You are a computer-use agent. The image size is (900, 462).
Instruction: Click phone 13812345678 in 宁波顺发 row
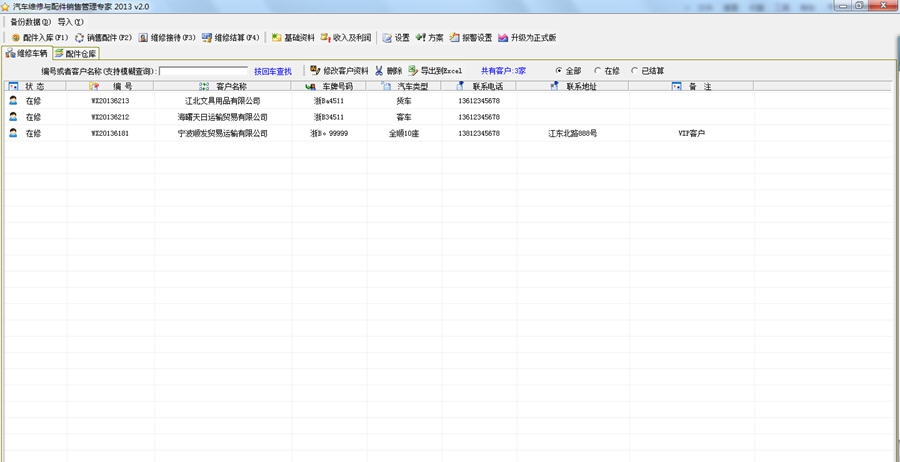(479, 133)
